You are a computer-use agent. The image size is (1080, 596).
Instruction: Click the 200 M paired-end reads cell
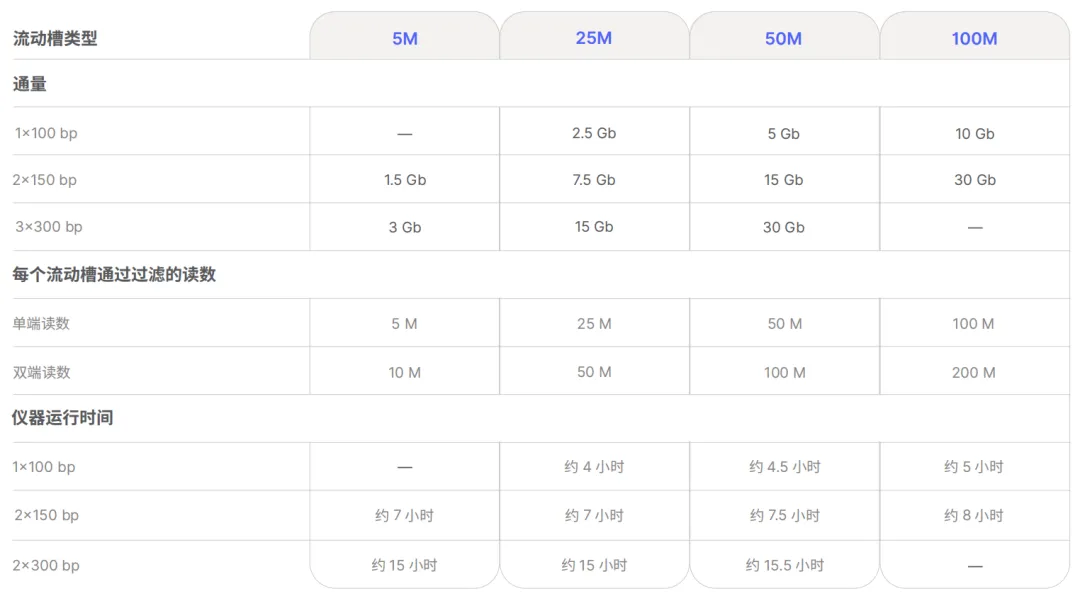click(x=974, y=373)
